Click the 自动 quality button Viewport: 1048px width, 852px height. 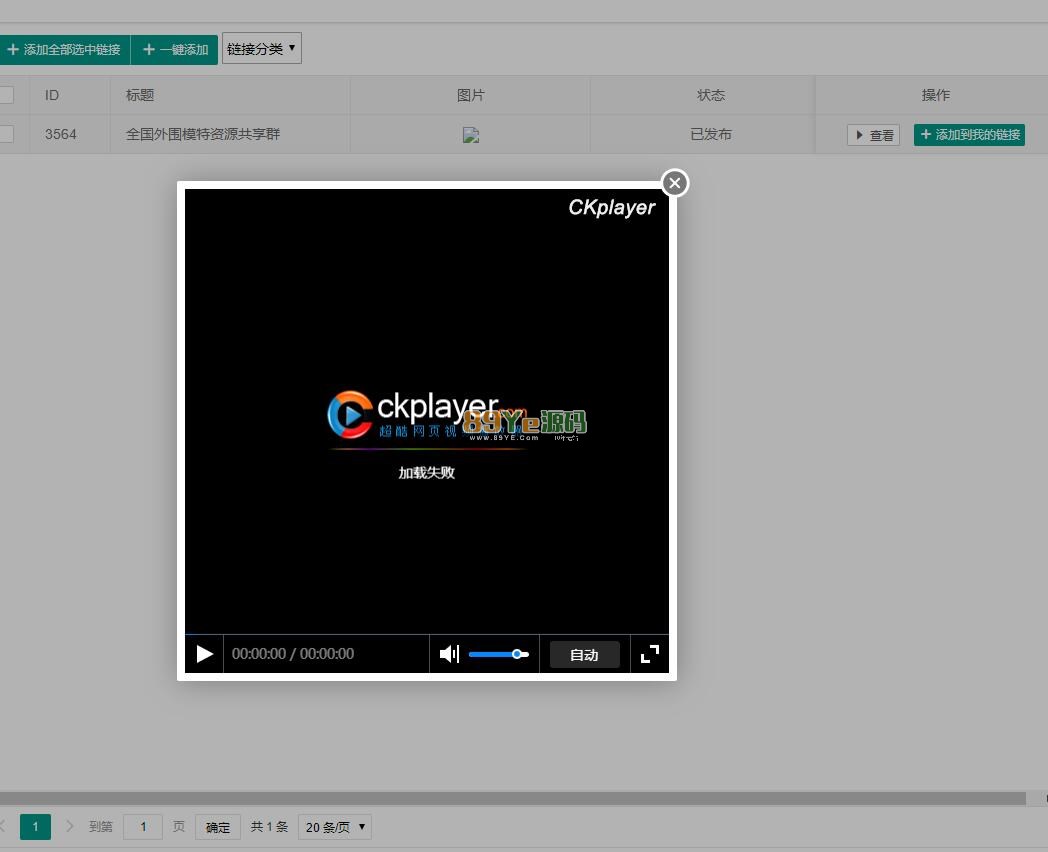(x=584, y=654)
